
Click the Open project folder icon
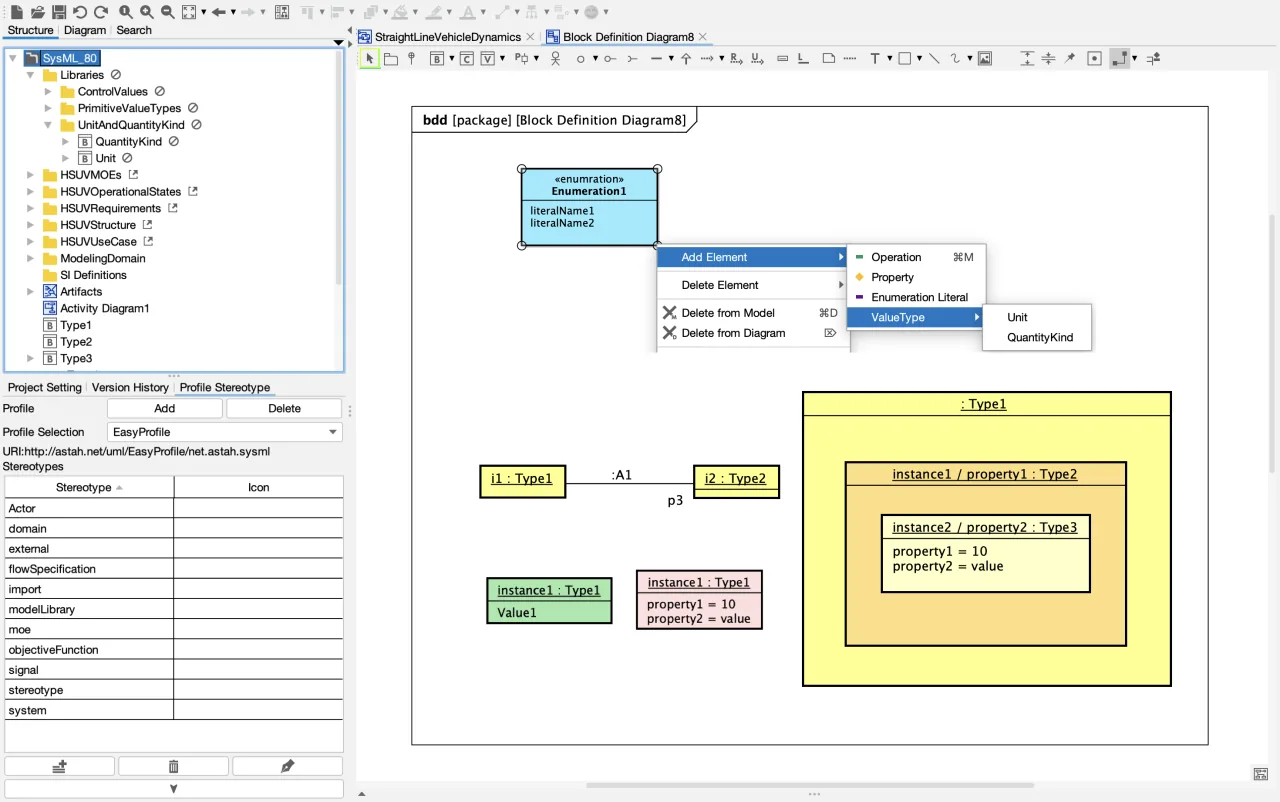(38, 12)
